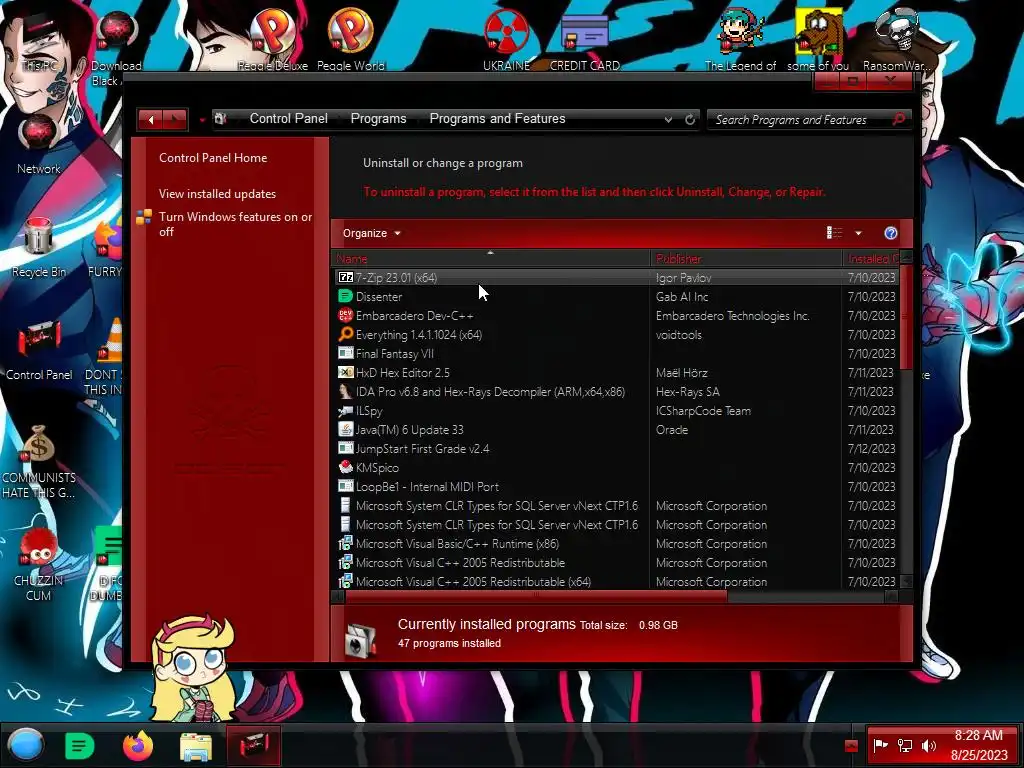
Task: Click the 7/12/2023 install date cell
Action: pos(871,449)
